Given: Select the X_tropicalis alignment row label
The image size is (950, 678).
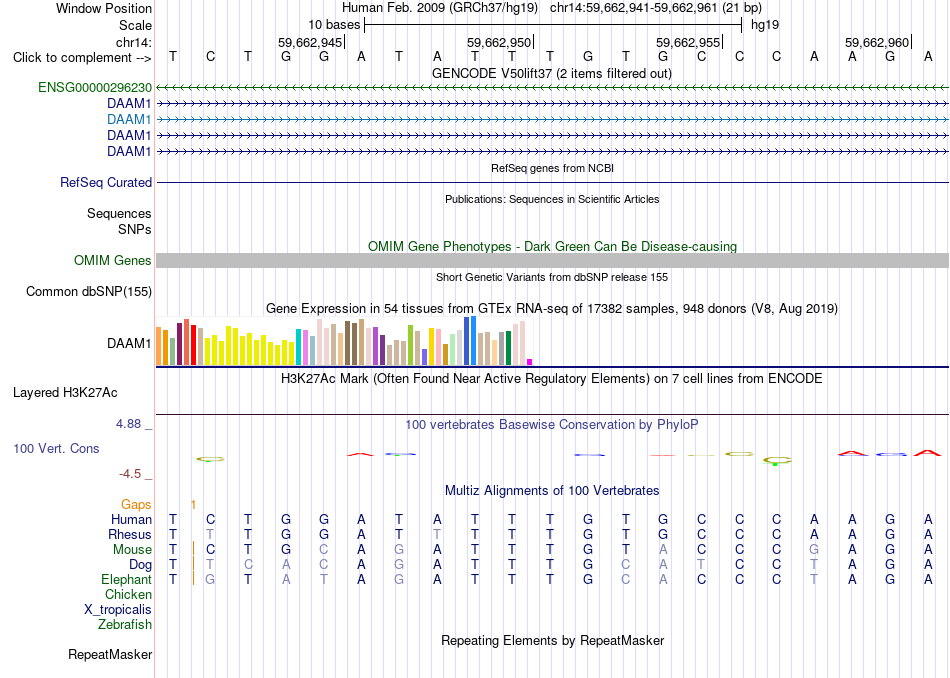Looking at the screenshot, I should 118,610.
